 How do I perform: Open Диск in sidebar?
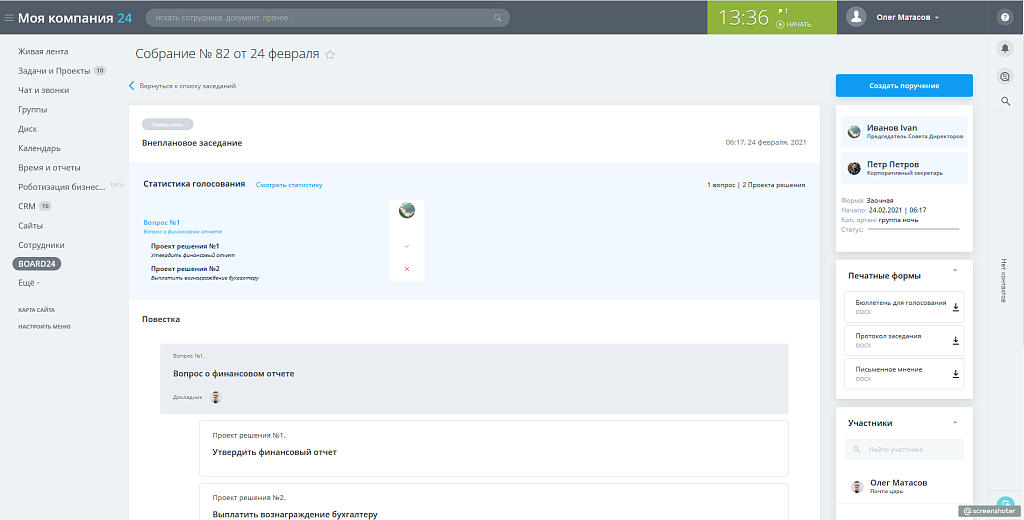point(27,129)
